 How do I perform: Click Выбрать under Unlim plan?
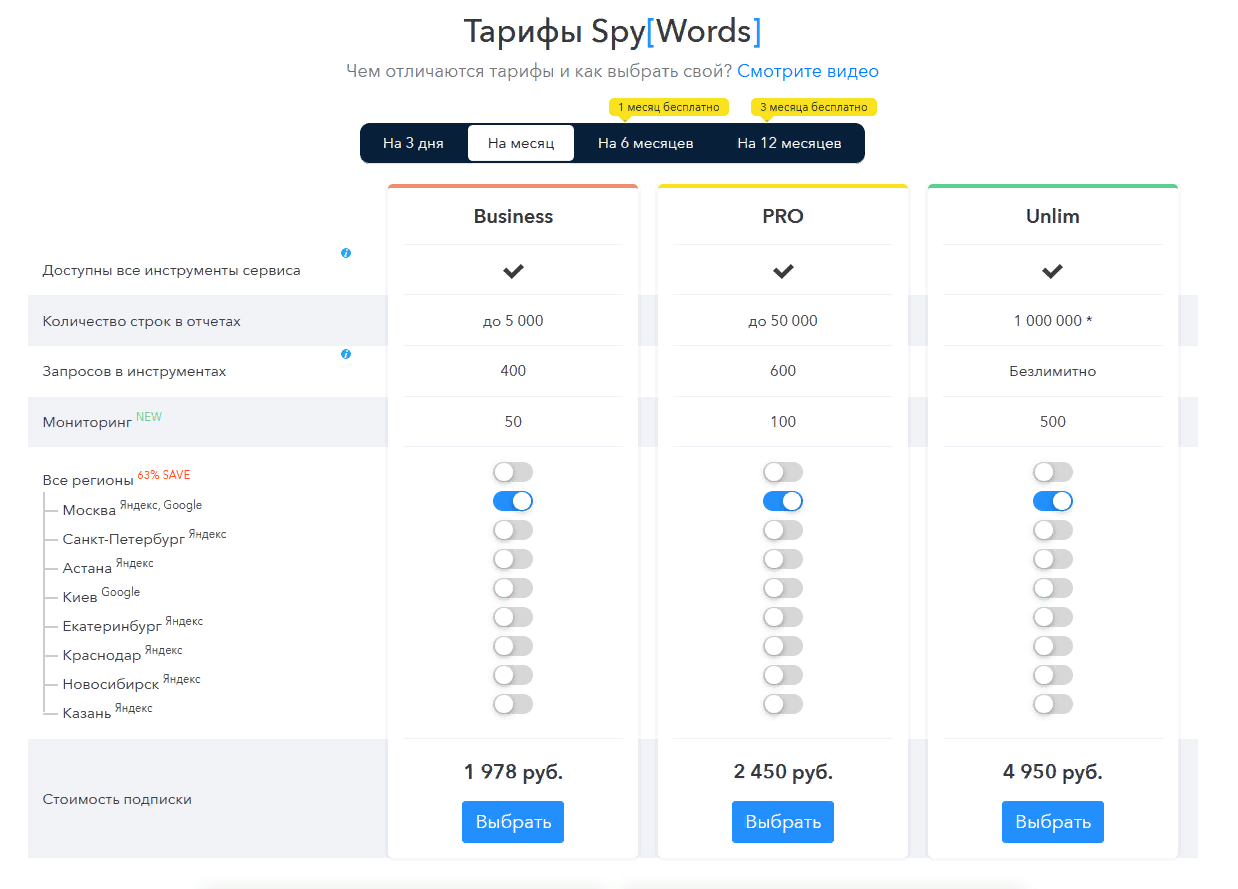click(1053, 822)
